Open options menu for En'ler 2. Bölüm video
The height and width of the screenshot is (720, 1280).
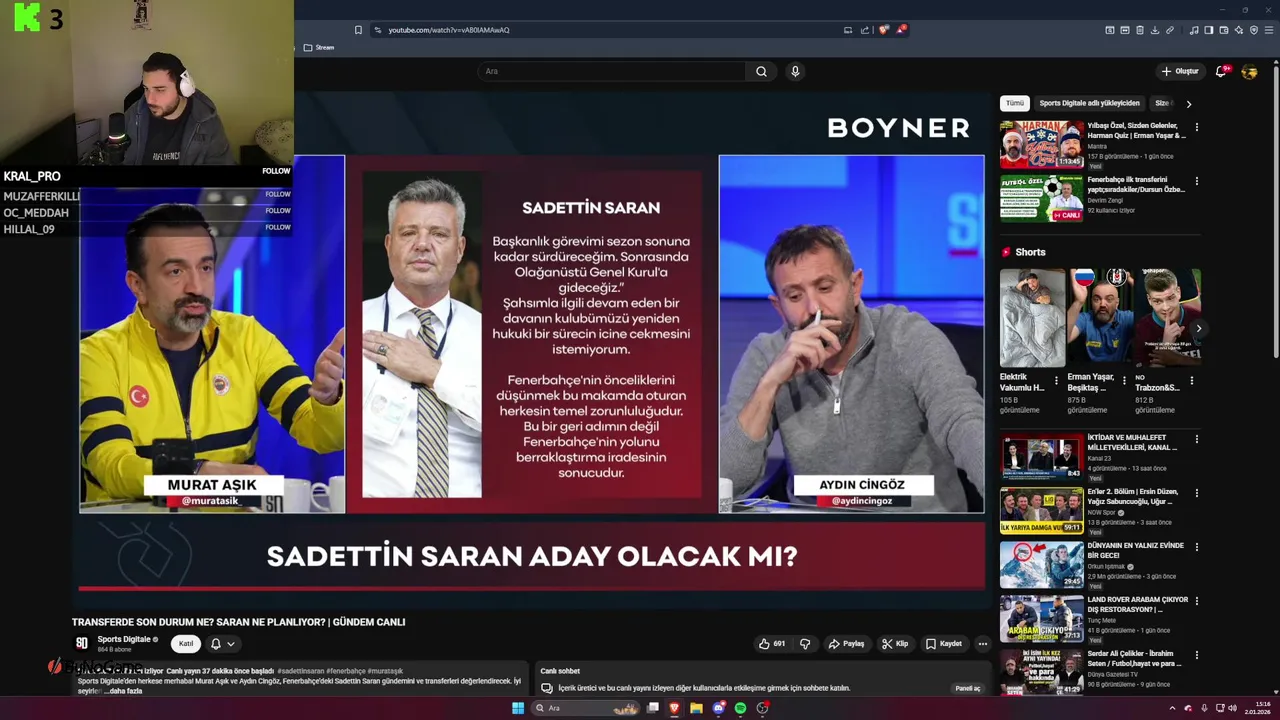click(x=1196, y=494)
